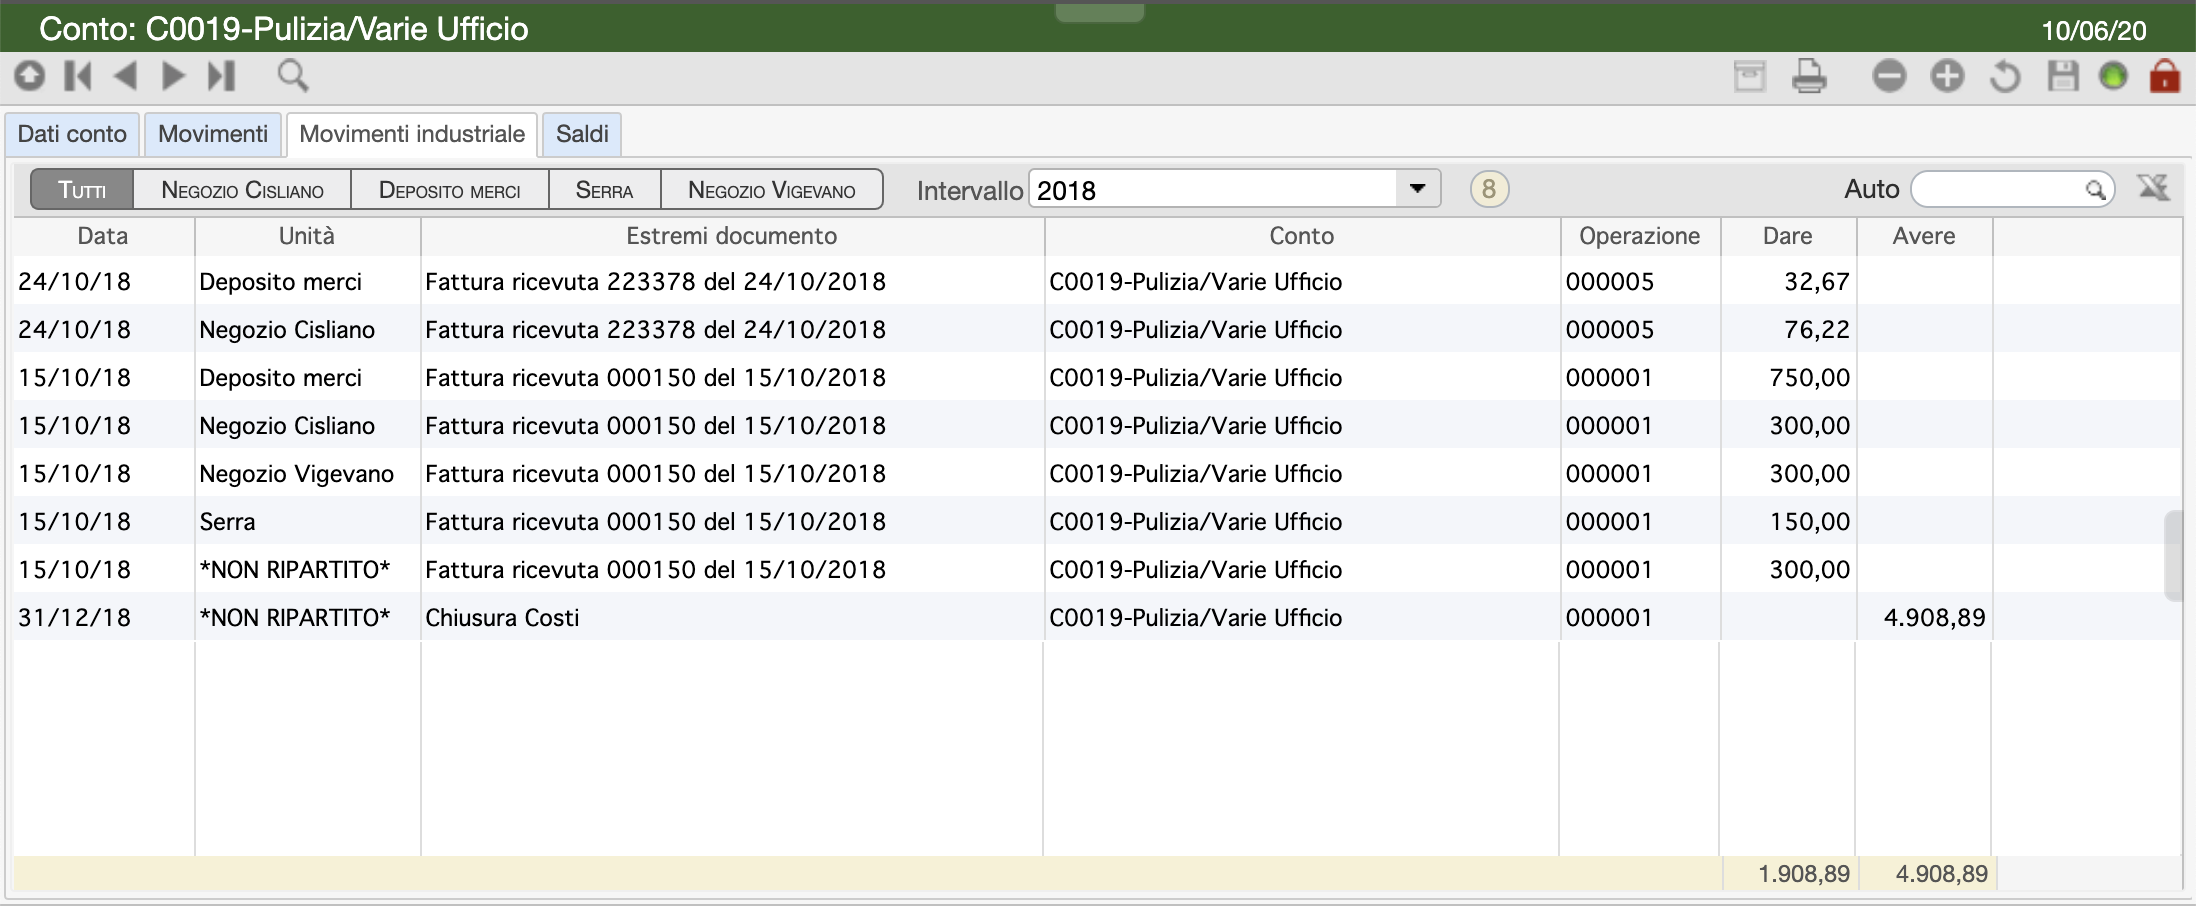Click the plus add record icon

pos(1947,76)
